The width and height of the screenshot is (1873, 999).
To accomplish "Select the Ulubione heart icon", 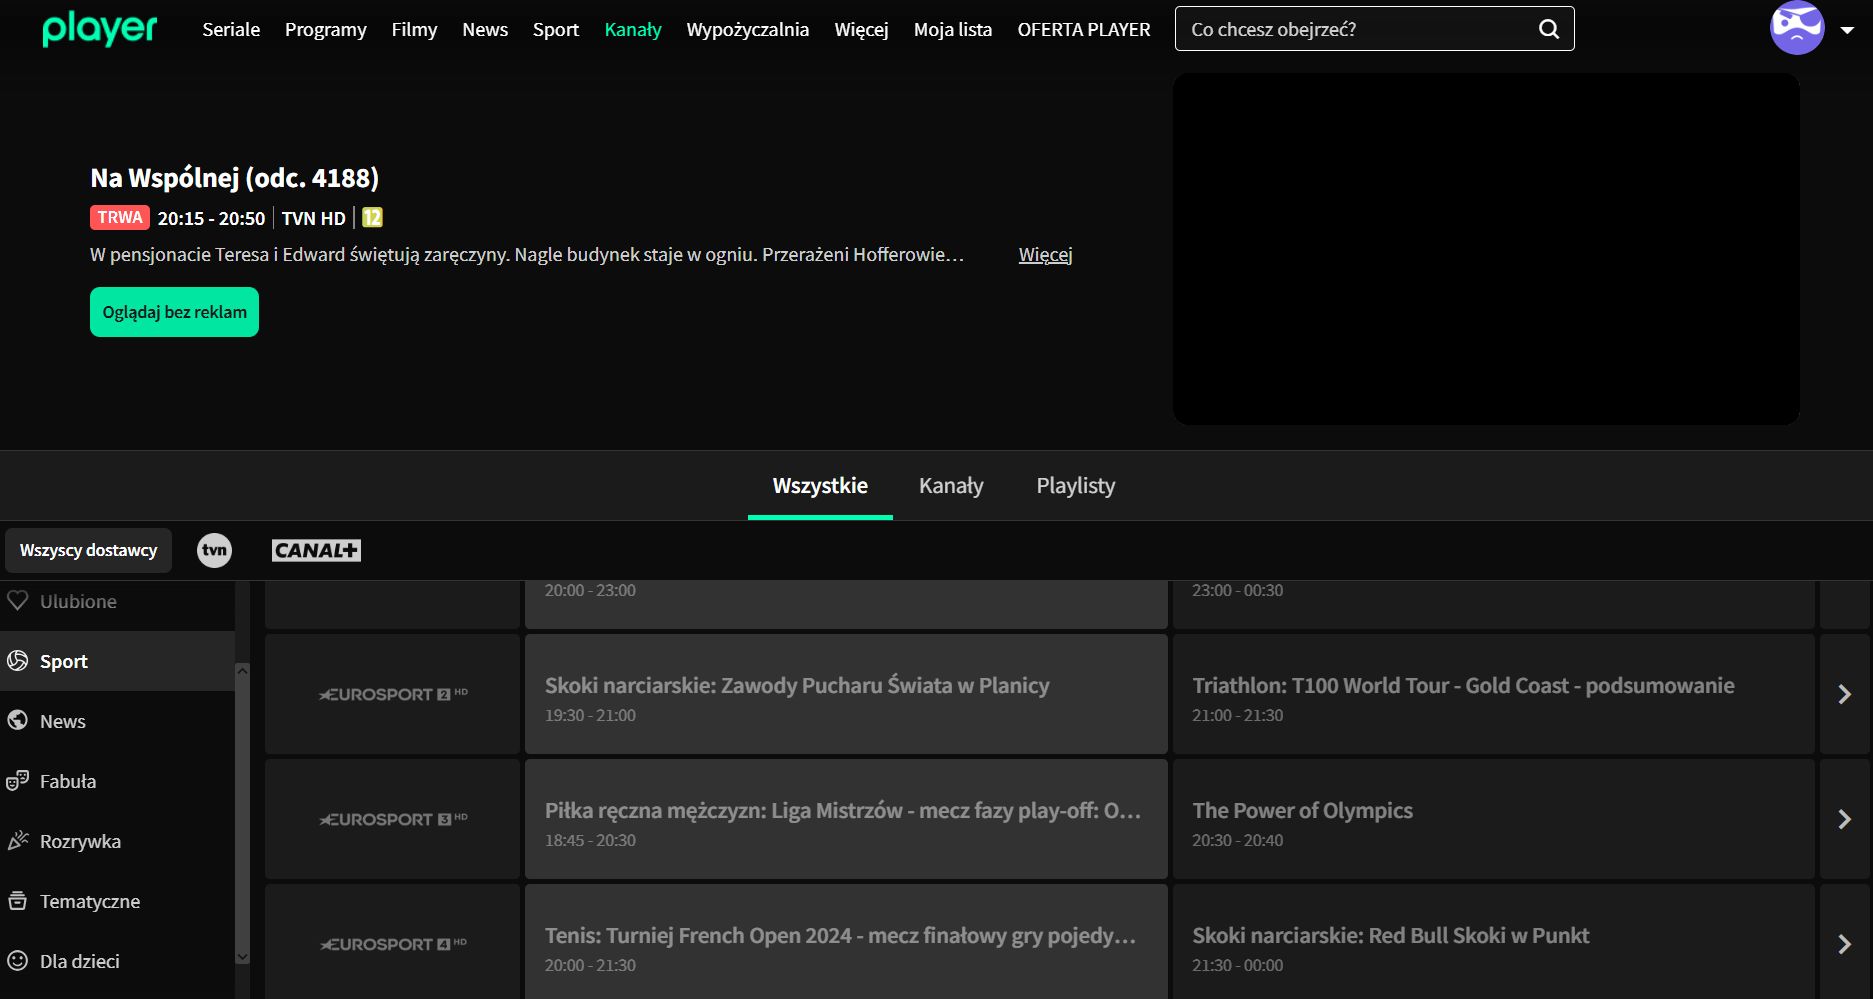I will [x=18, y=601].
